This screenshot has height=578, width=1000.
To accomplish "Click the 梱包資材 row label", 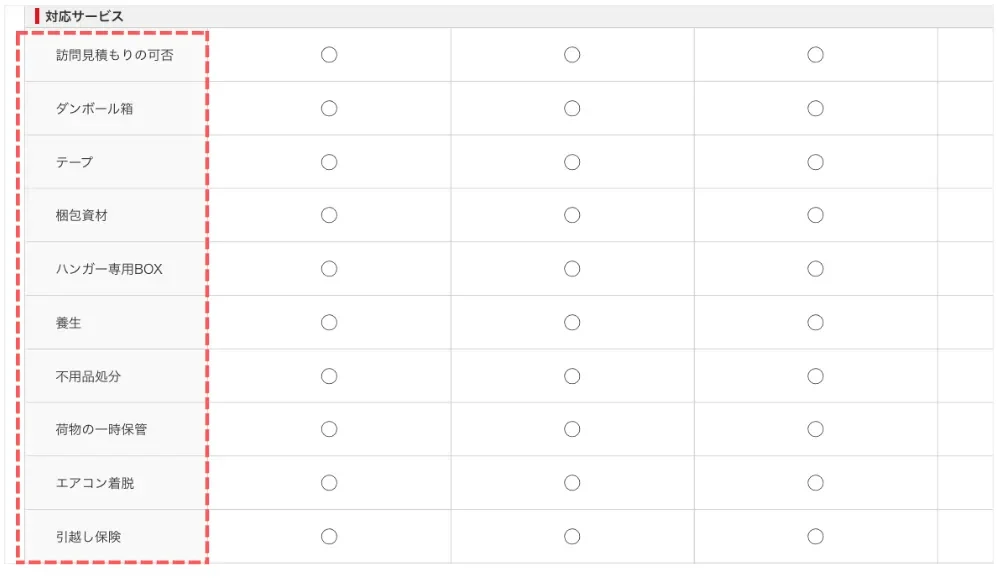I will coord(81,215).
